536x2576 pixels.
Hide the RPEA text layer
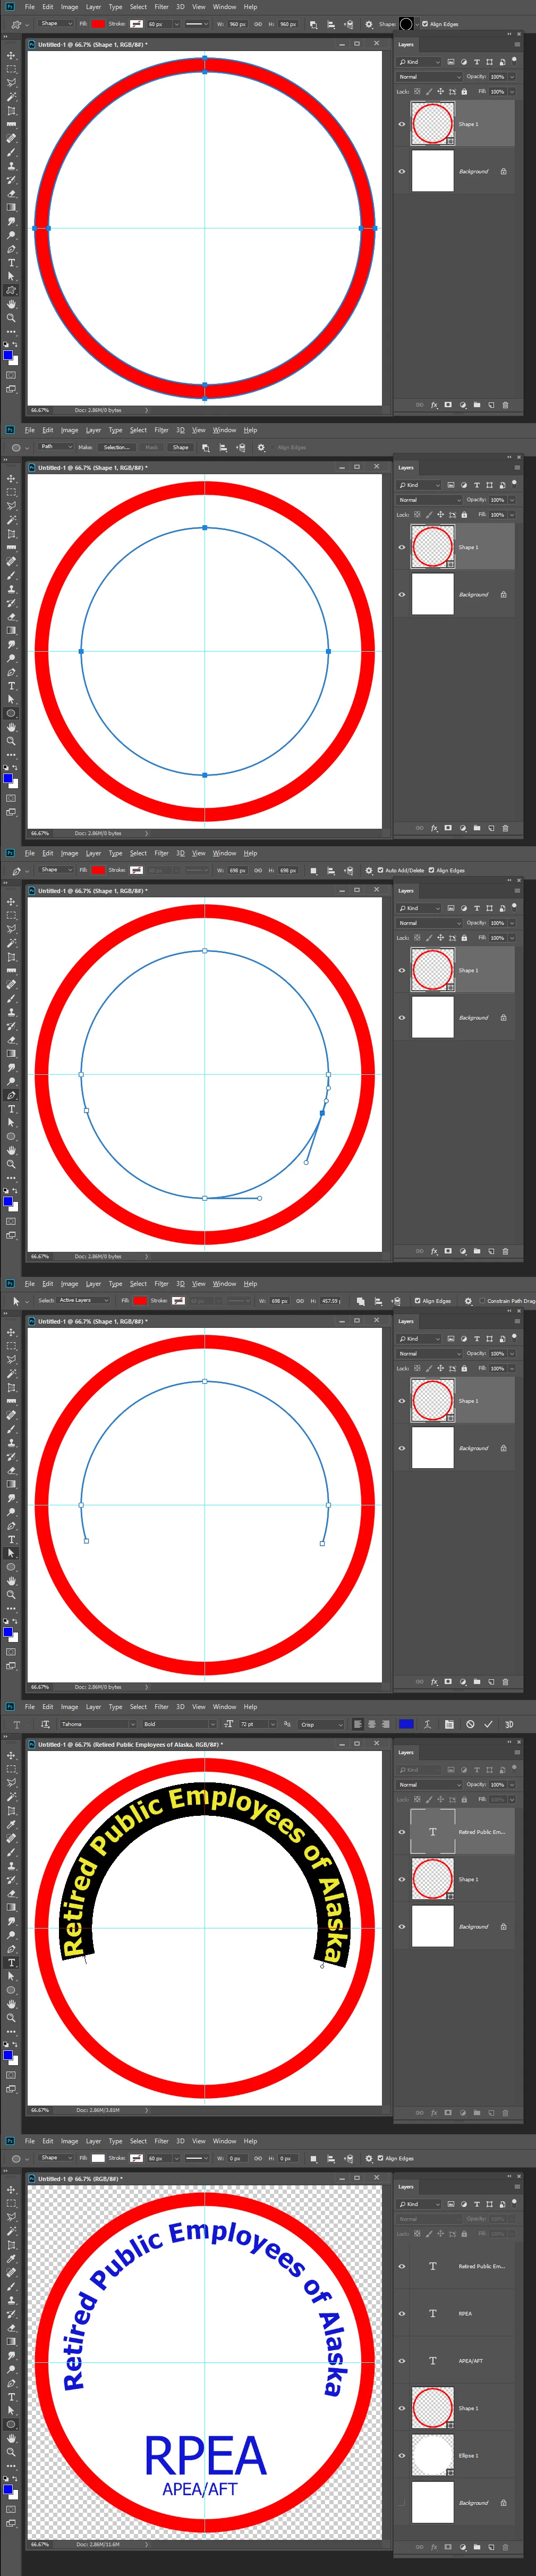(402, 2313)
